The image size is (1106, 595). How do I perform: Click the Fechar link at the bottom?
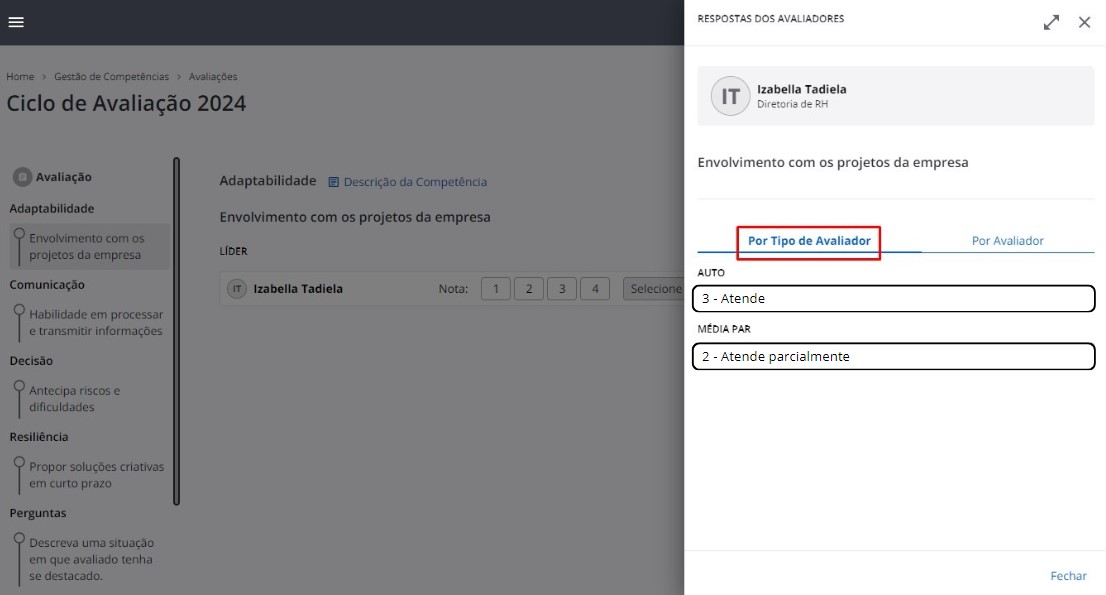1068,575
